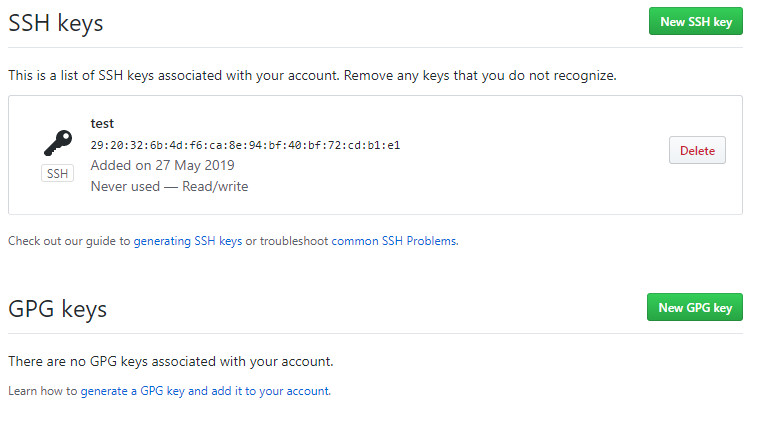
Task: Open the generating SSH keys guide link
Action: [x=188, y=241]
